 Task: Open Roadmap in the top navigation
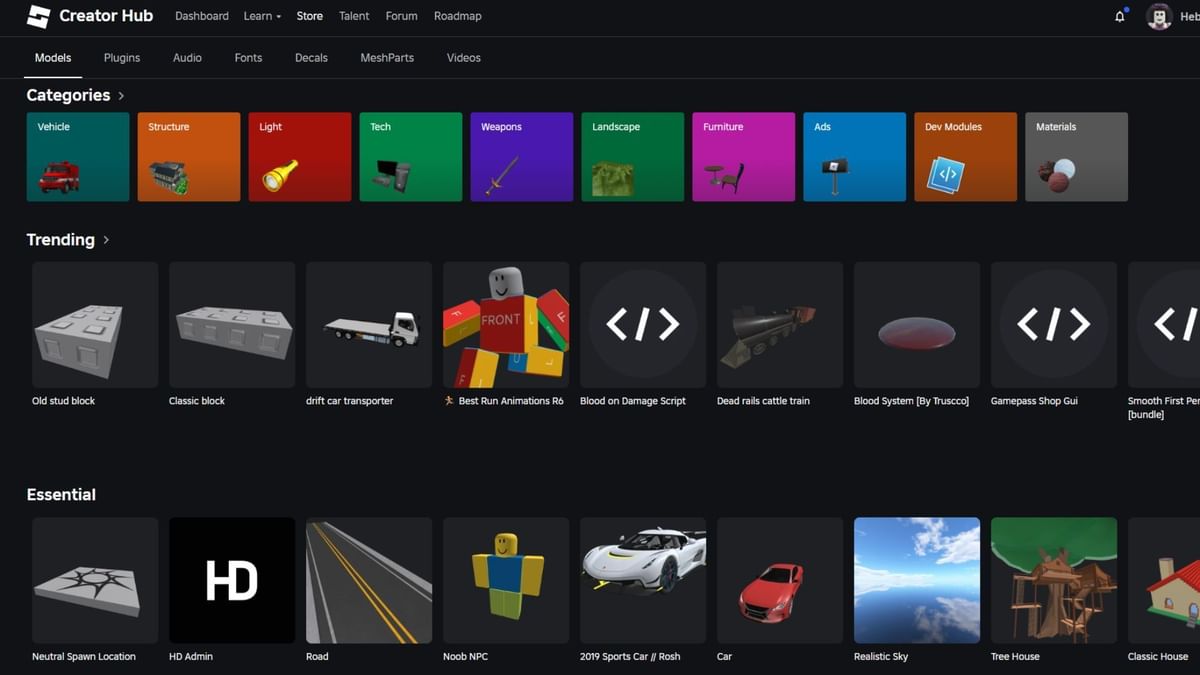pyautogui.click(x=457, y=16)
